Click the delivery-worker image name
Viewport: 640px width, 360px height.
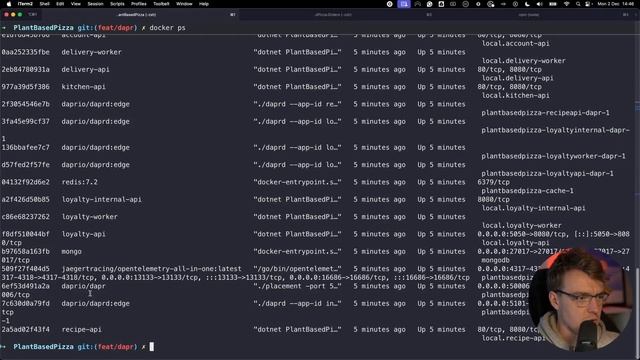click(x=91, y=52)
